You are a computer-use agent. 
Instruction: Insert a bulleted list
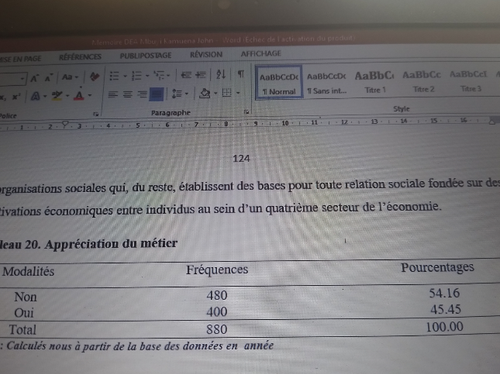coord(114,76)
